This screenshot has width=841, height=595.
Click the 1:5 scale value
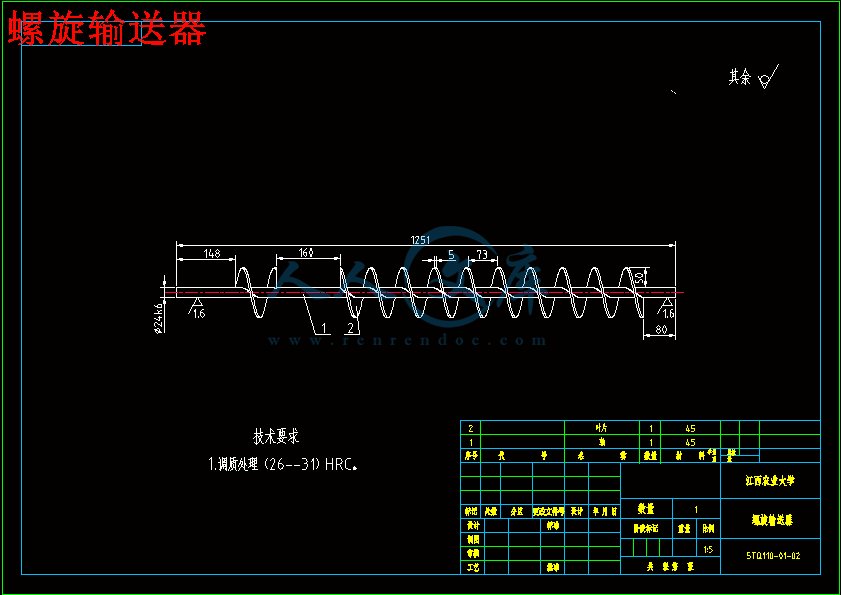[708, 549]
